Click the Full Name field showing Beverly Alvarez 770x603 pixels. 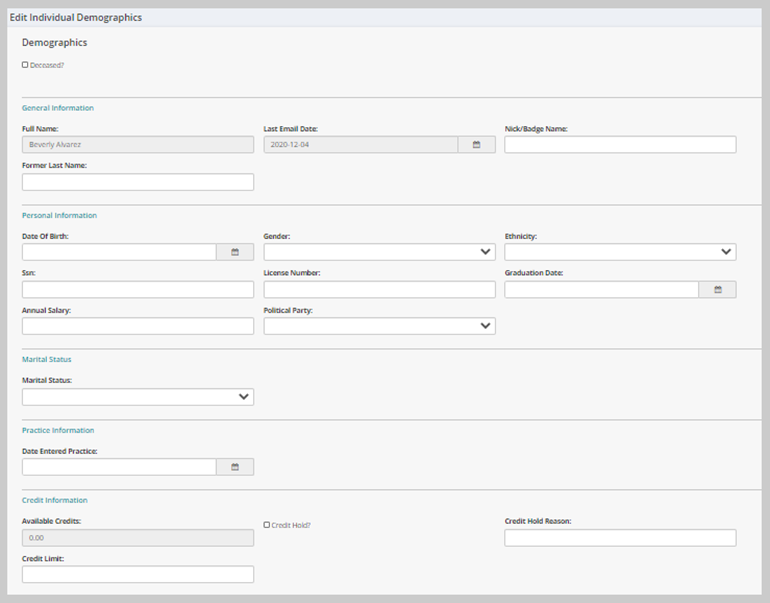138,144
